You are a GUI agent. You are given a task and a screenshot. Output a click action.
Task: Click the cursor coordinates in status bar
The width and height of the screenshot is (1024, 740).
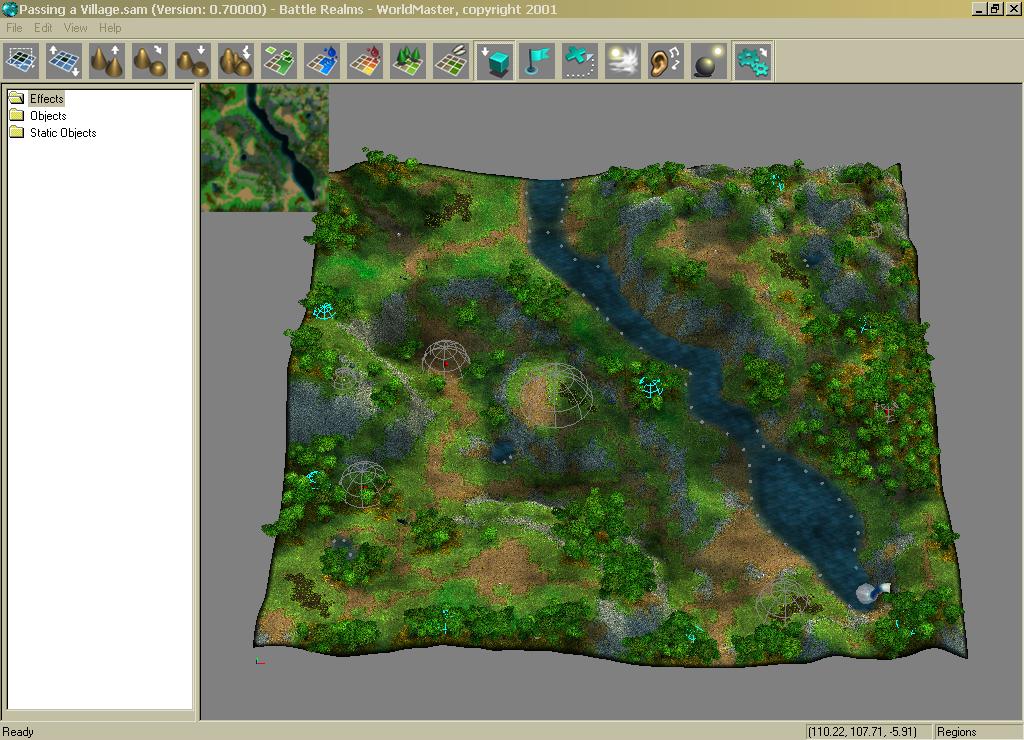pos(862,732)
